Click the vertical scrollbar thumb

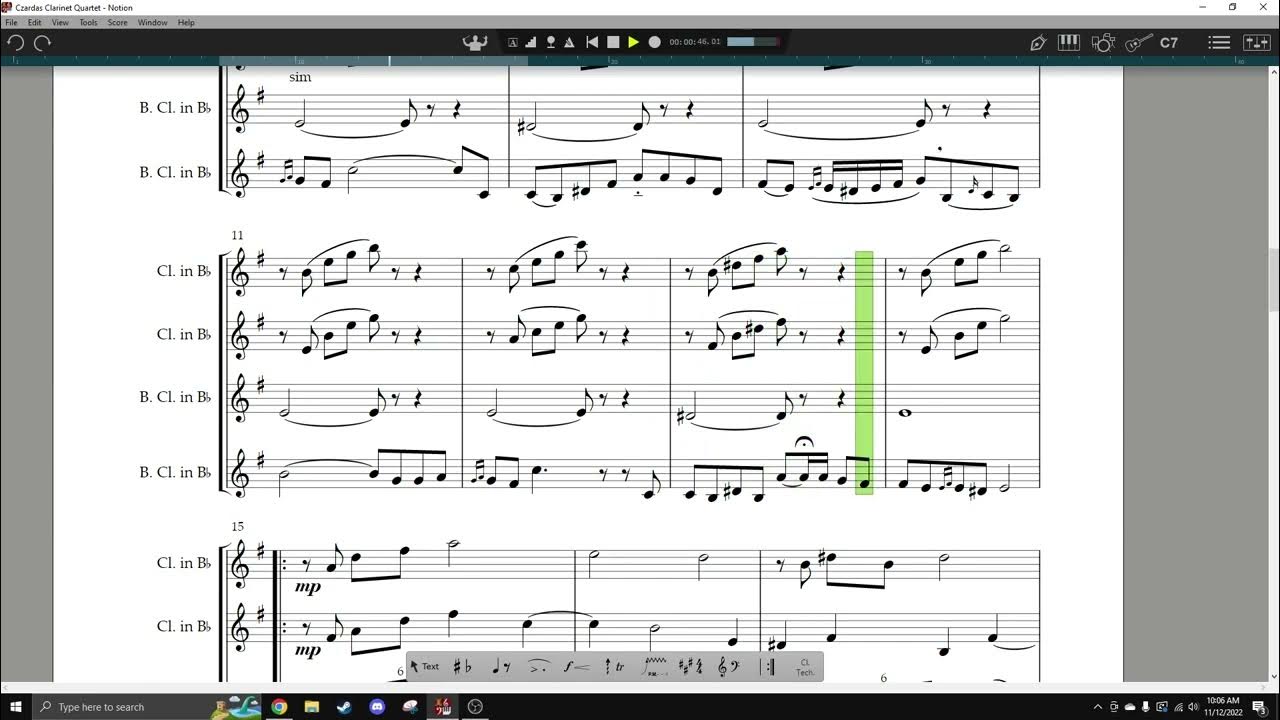1274,281
